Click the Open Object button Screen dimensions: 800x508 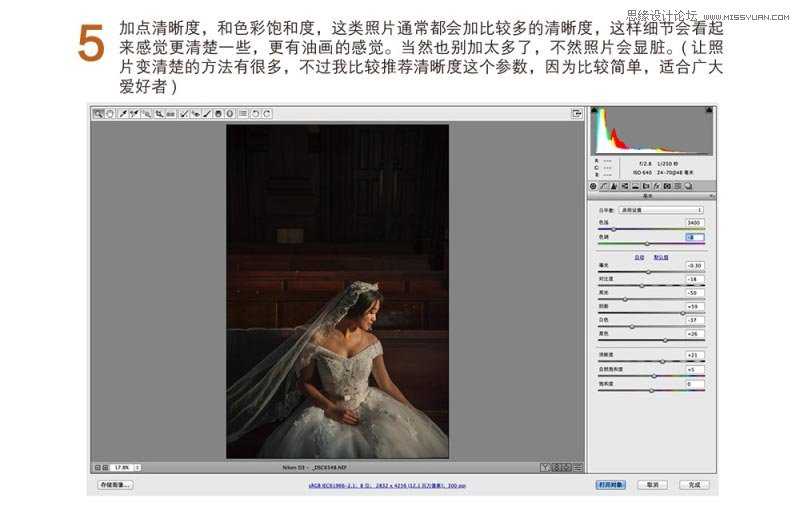point(611,485)
